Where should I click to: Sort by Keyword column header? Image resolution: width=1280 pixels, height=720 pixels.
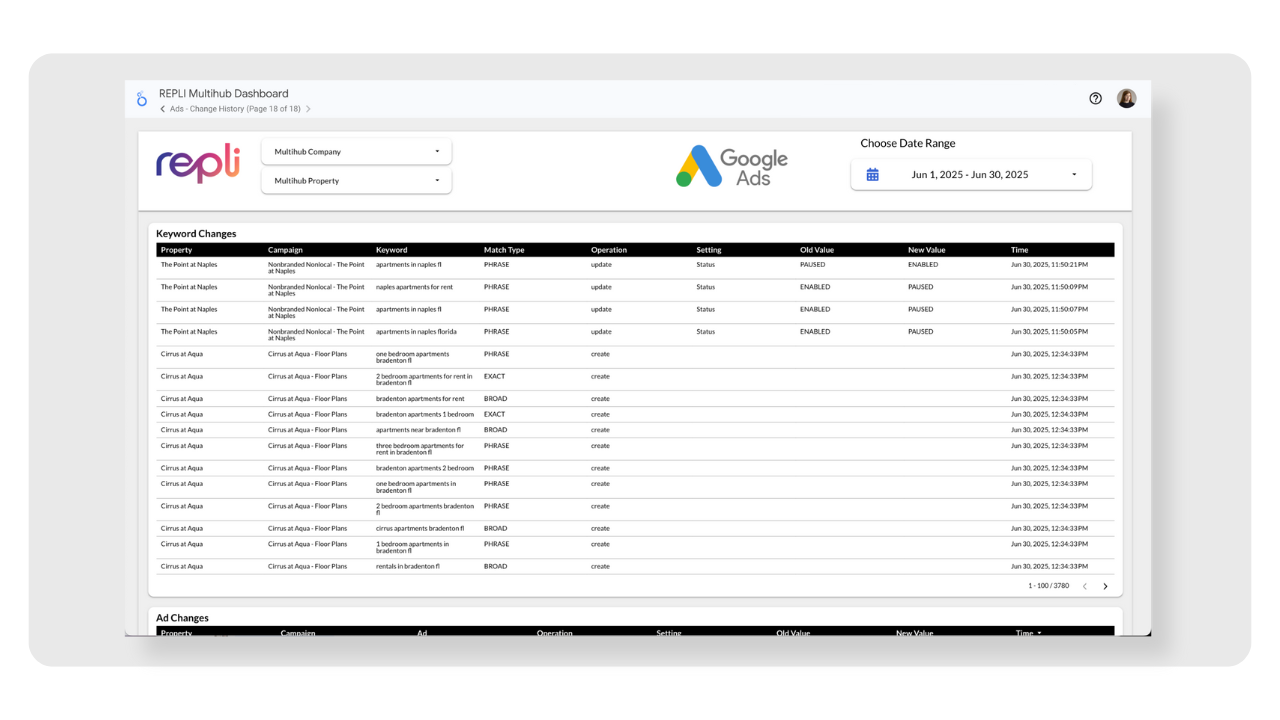click(392, 250)
